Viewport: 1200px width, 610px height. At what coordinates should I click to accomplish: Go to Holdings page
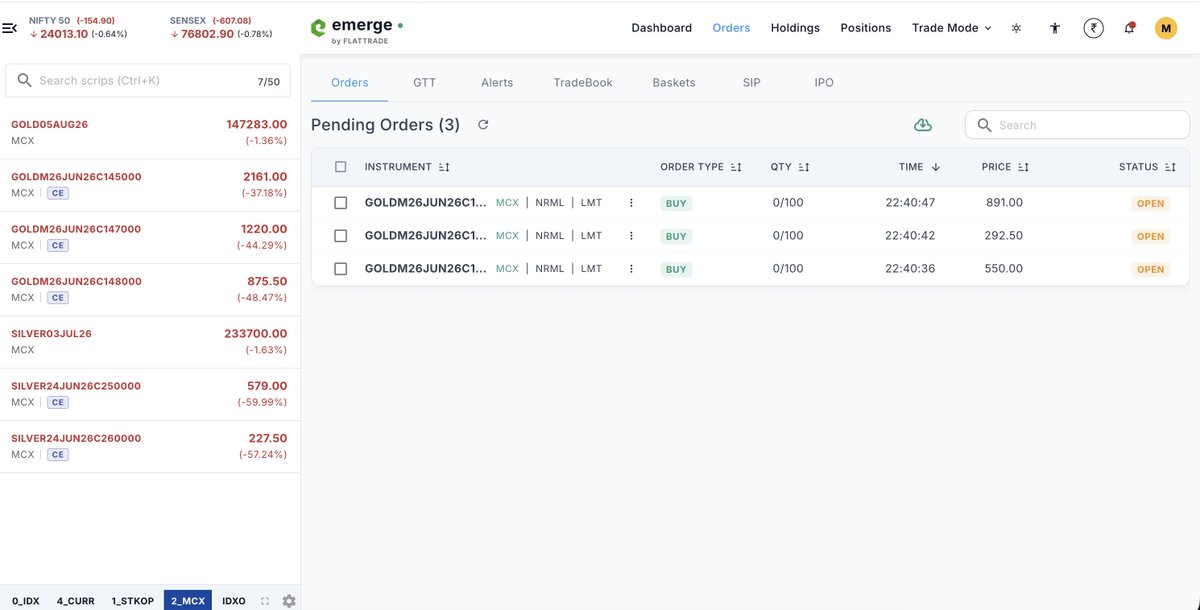[x=795, y=28]
